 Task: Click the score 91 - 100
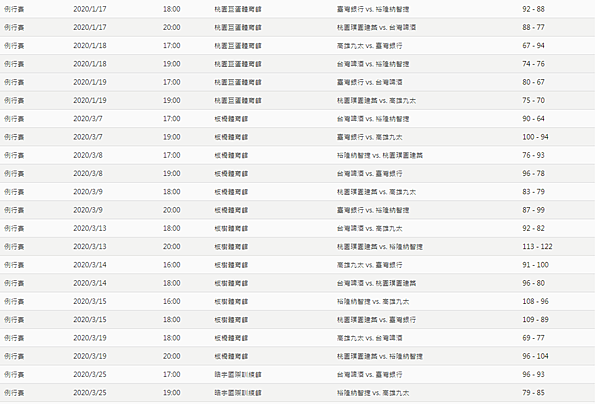pyautogui.click(x=535, y=265)
